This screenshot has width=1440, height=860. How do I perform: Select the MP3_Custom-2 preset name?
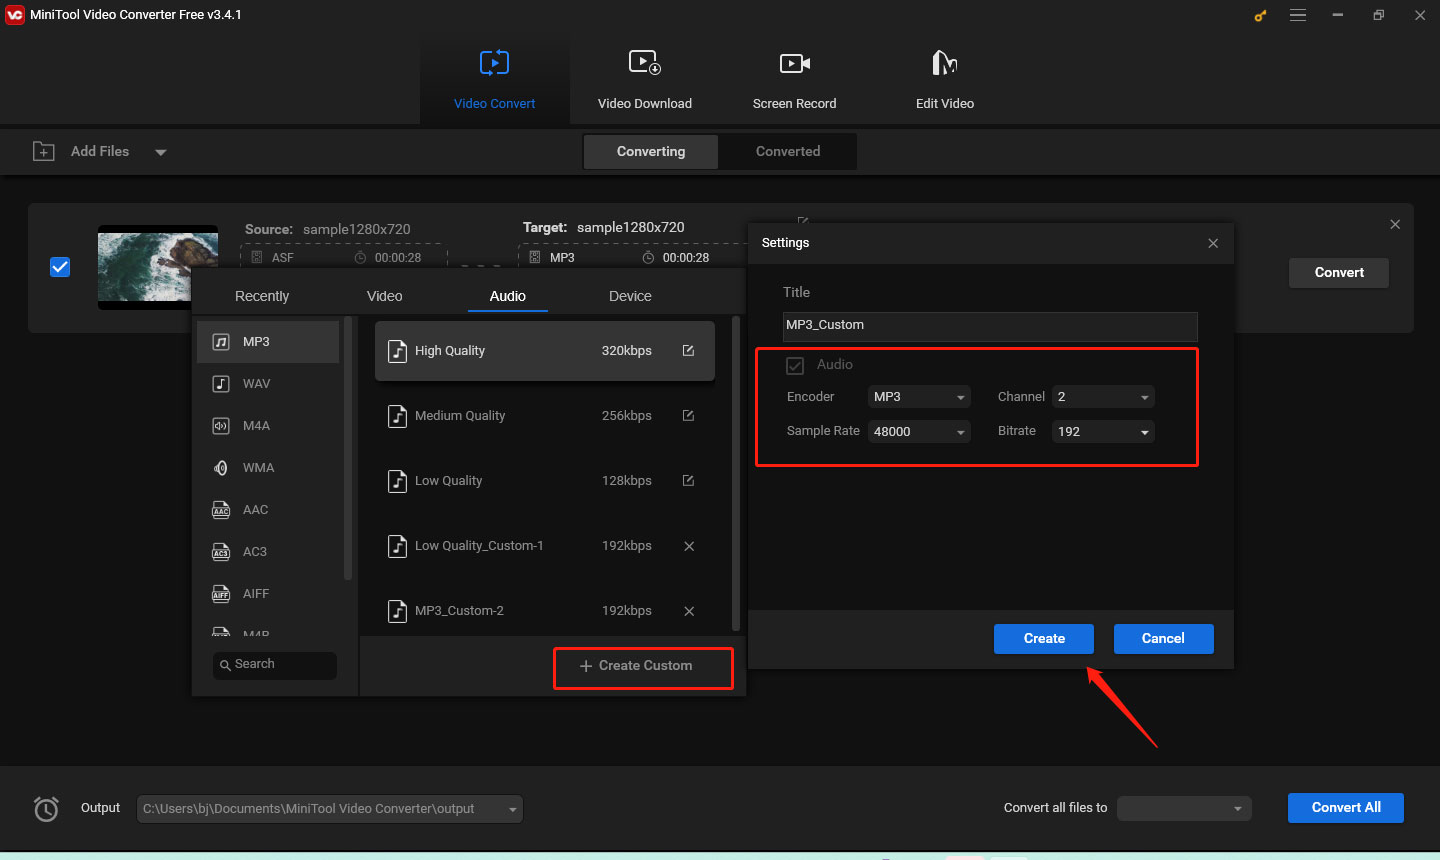[459, 611]
